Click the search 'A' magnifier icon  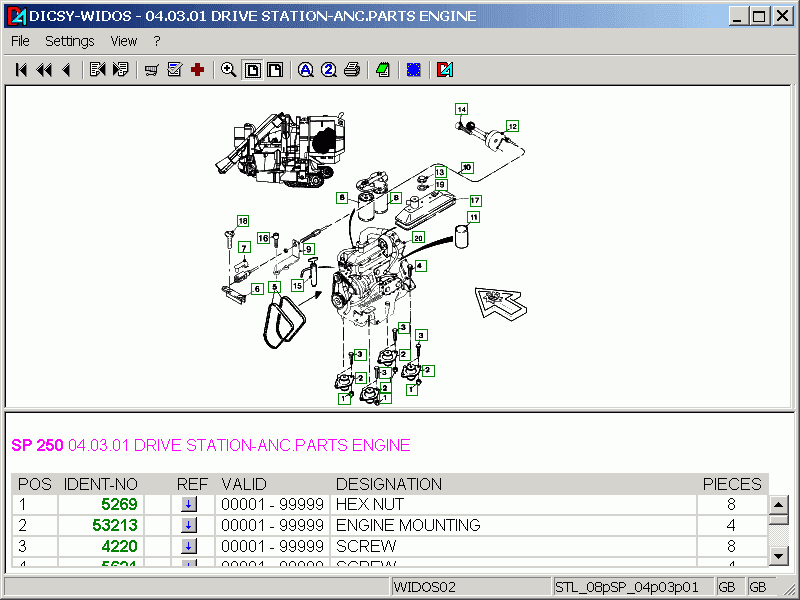[x=306, y=70]
